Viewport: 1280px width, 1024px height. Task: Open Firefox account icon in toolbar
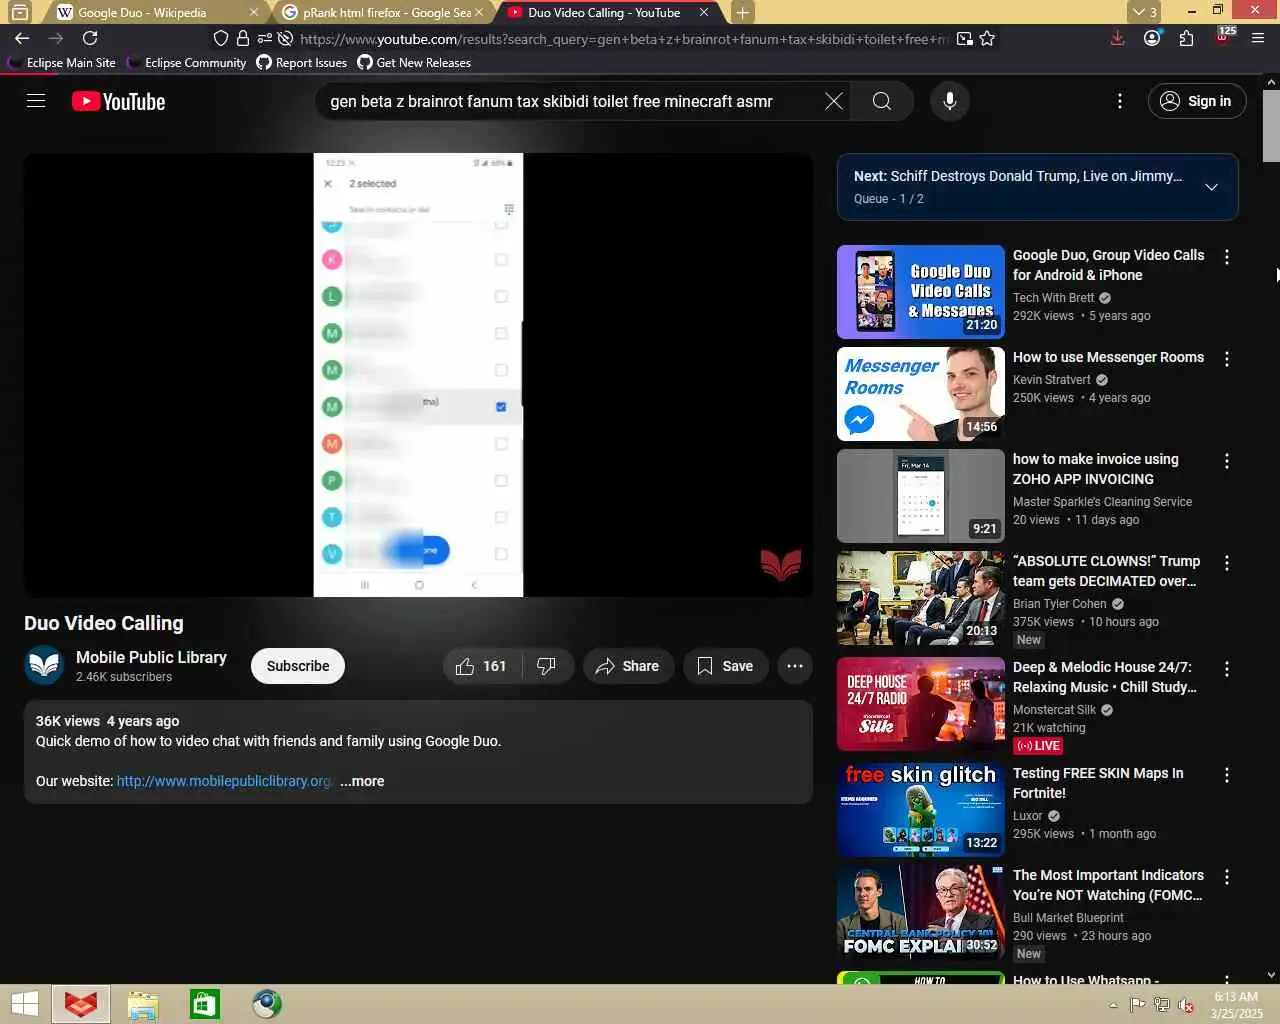pyautogui.click(x=1152, y=38)
